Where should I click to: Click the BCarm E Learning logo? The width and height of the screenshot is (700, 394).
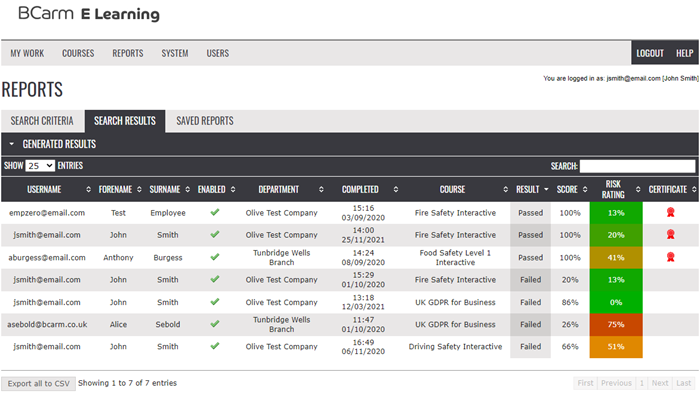[x=89, y=14]
